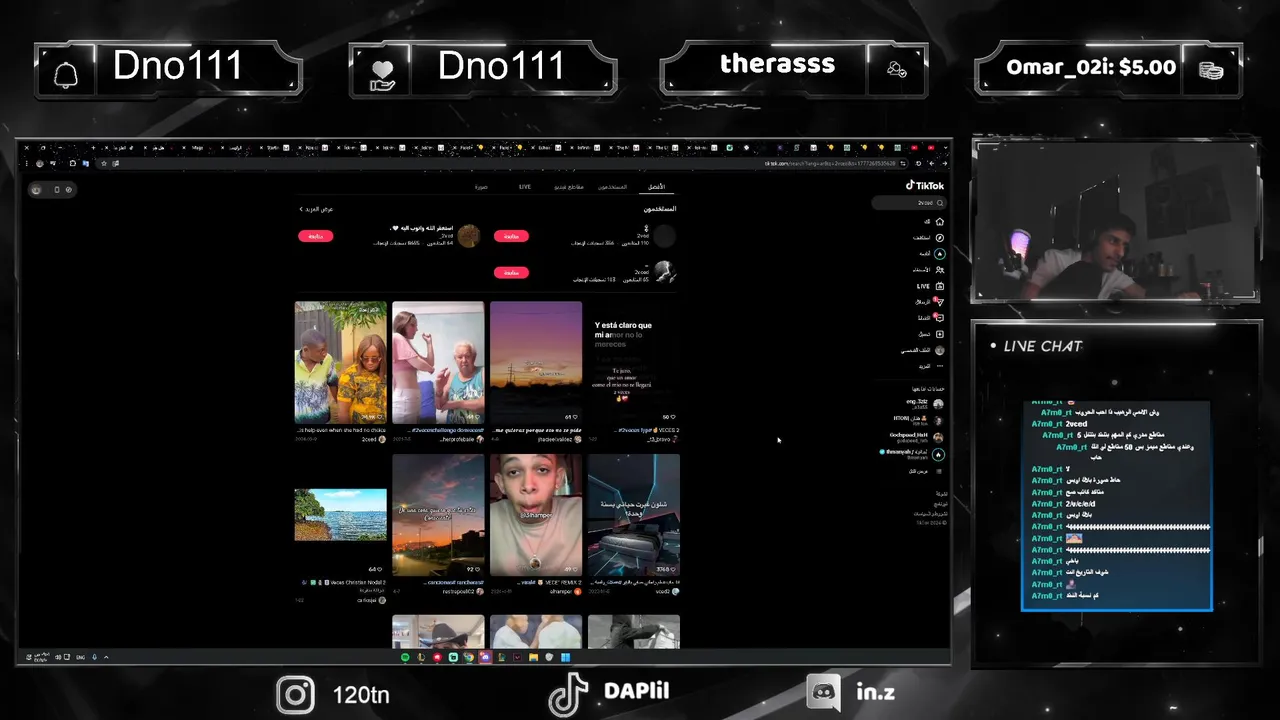Click the Discord icon next to in.z
The width and height of the screenshot is (1280, 720).
click(x=824, y=693)
